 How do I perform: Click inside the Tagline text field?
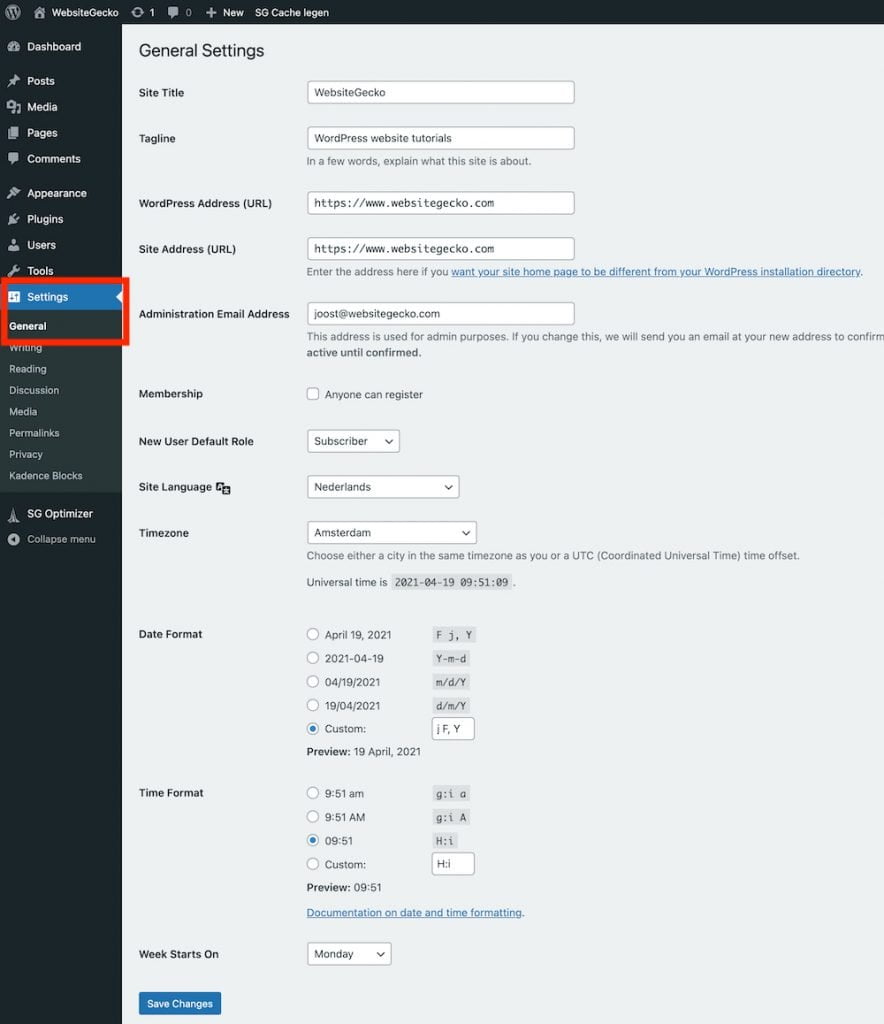[x=440, y=137]
